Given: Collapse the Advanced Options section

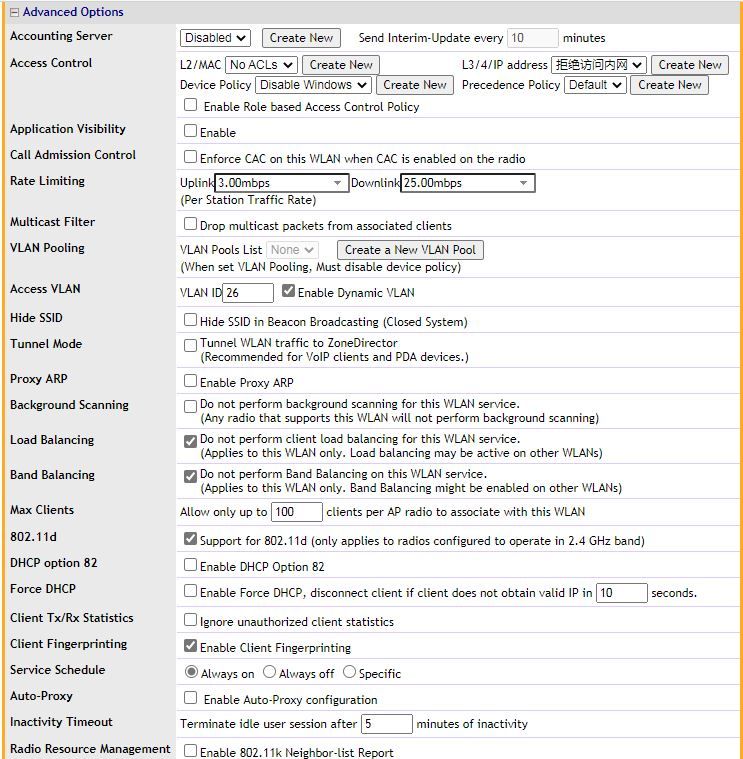Looking at the screenshot, I should 15,13.
